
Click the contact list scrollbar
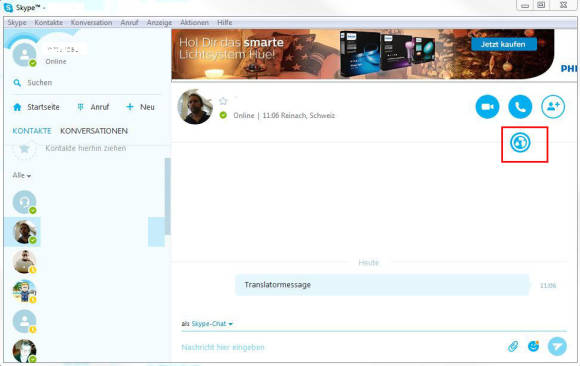coord(168,196)
